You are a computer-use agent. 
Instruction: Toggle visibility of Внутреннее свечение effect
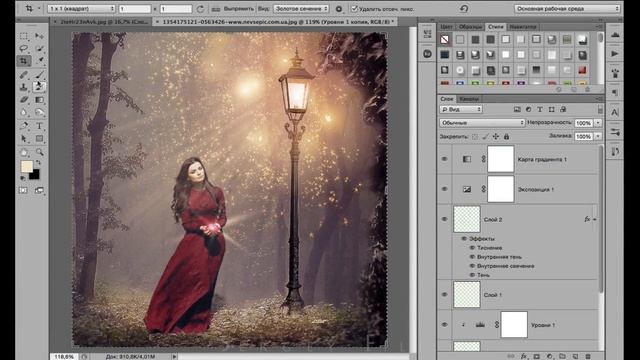[472, 266]
